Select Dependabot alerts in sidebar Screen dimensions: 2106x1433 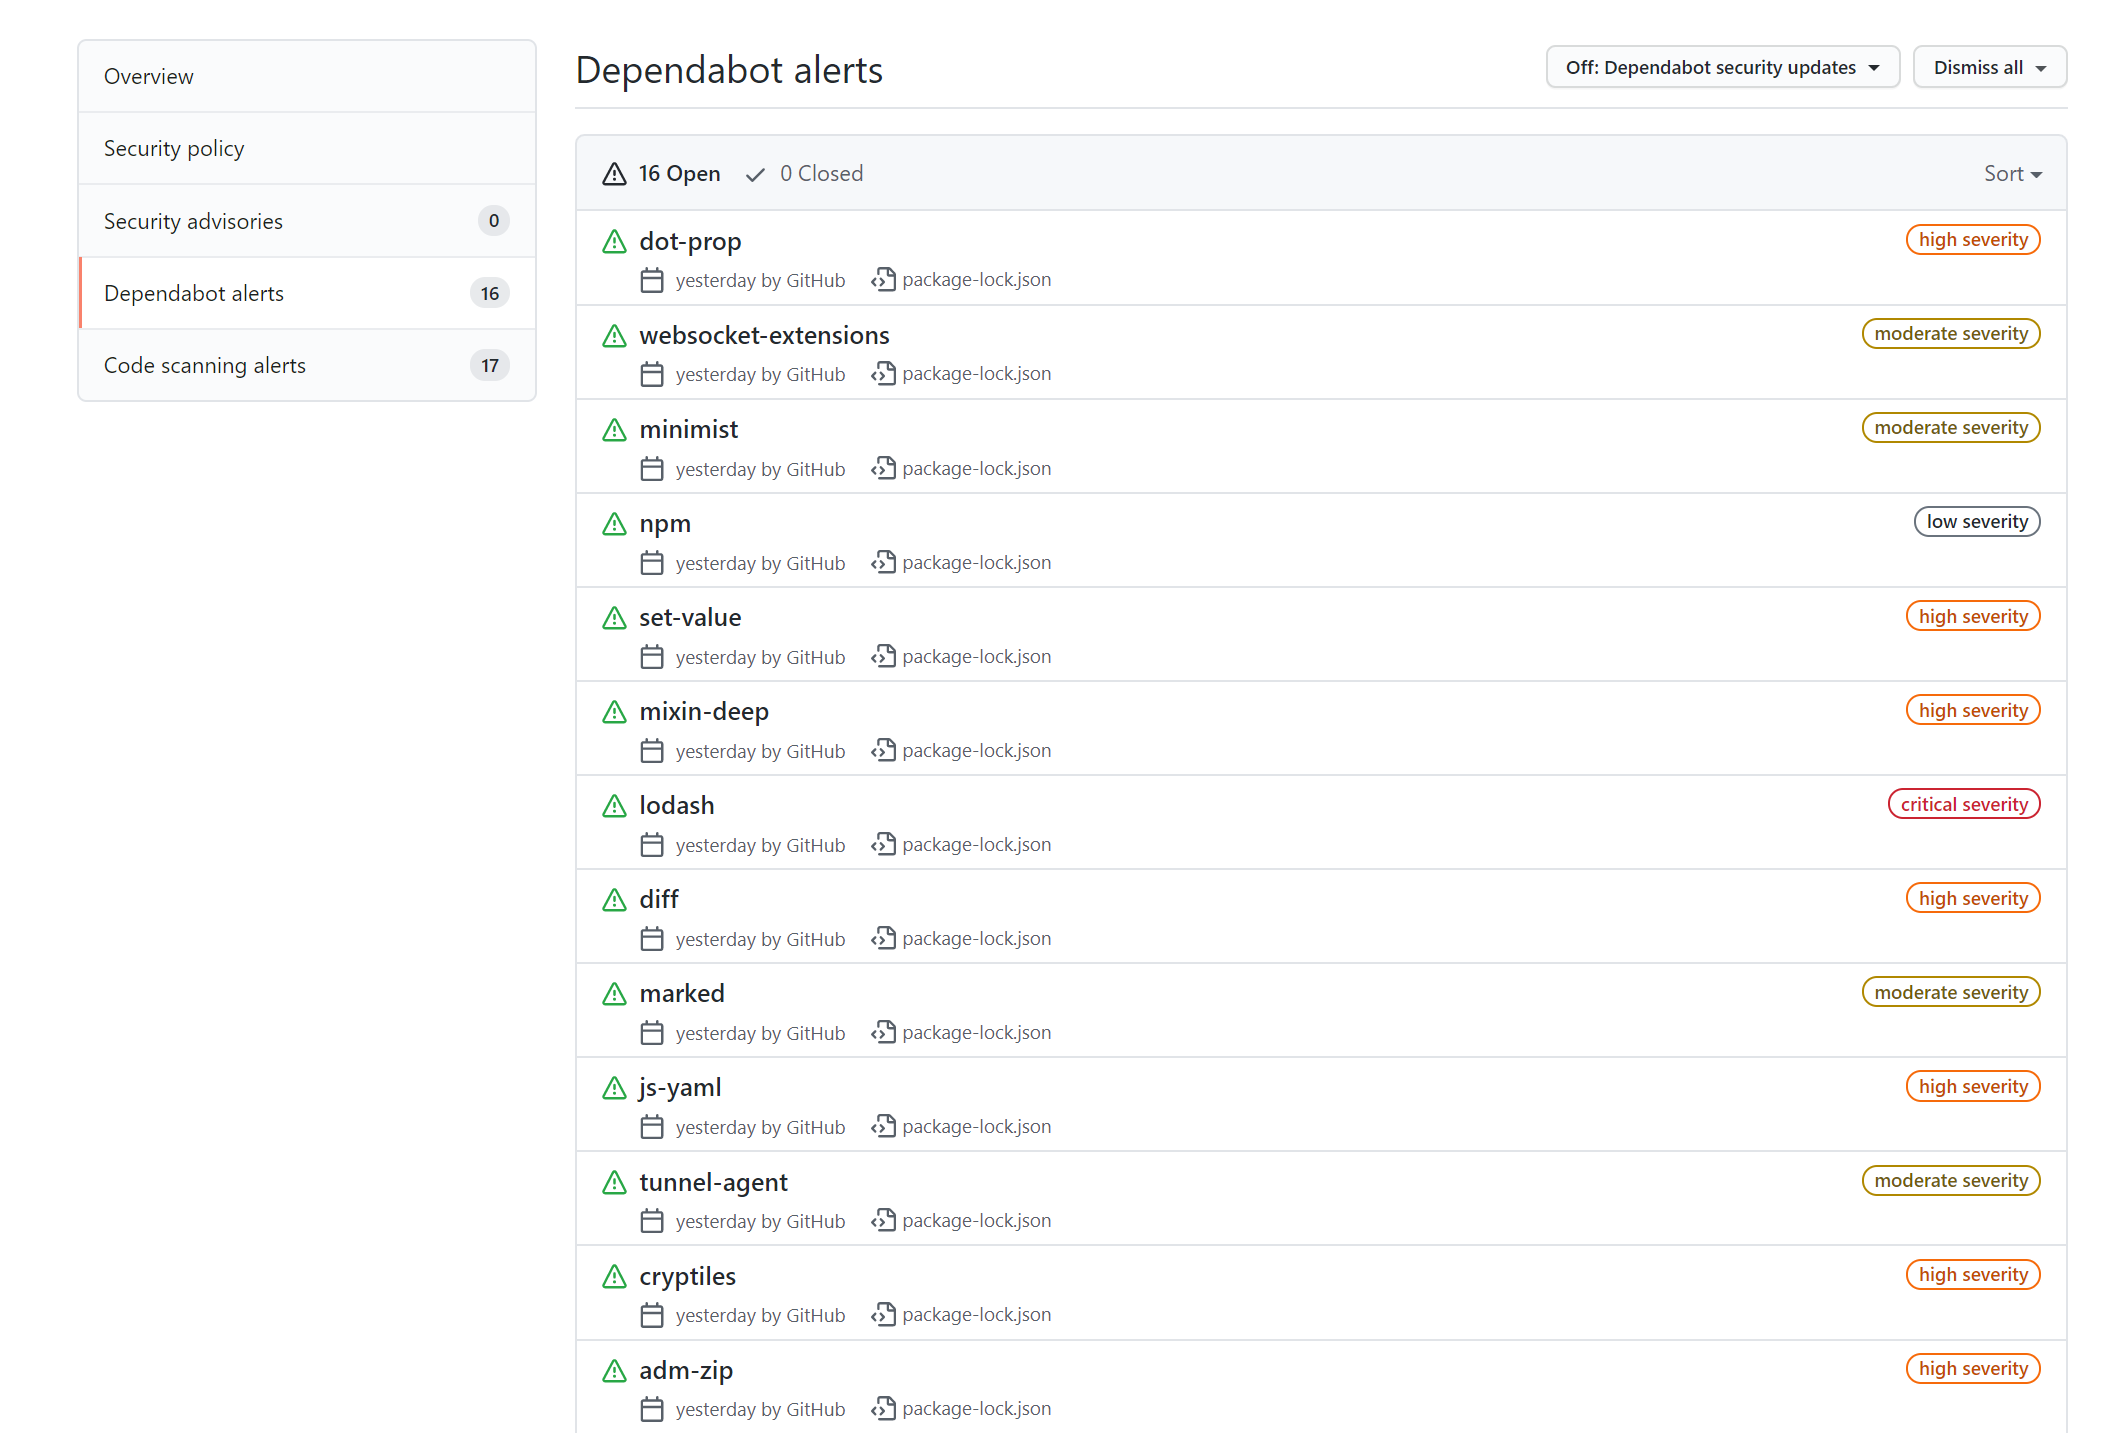(307, 293)
